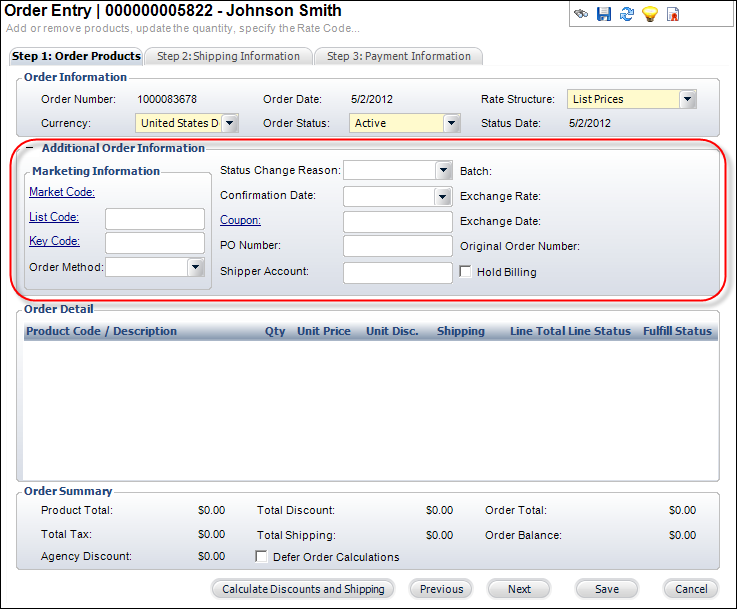Collapse the Additional Order Information section
This screenshot has width=737, height=609.
[x=29, y=148]
